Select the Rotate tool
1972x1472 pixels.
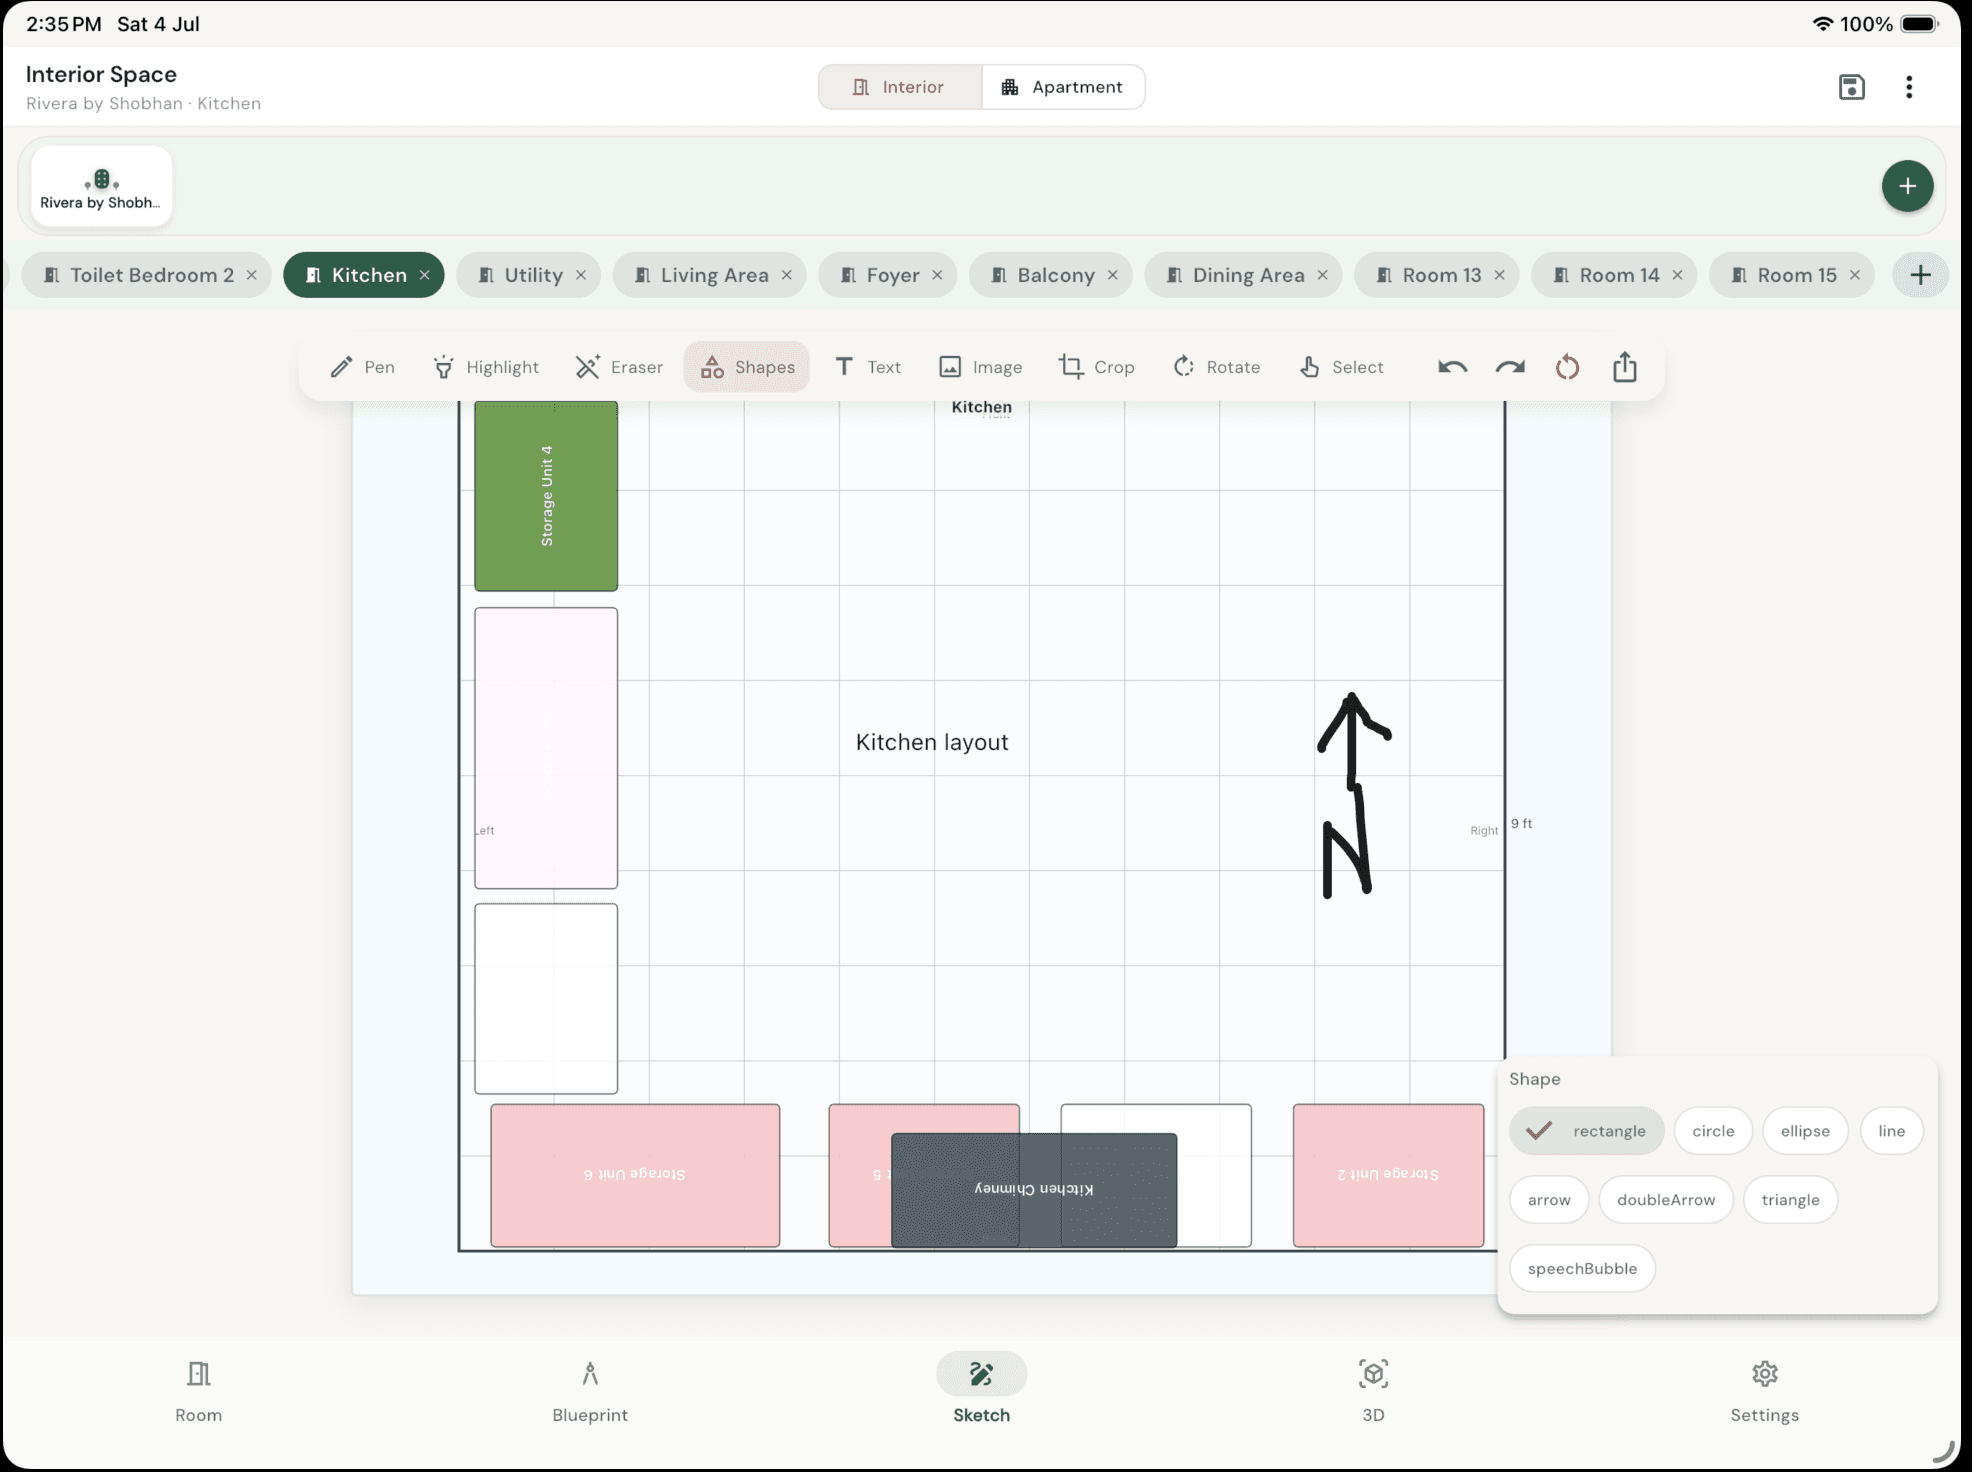1215,367
